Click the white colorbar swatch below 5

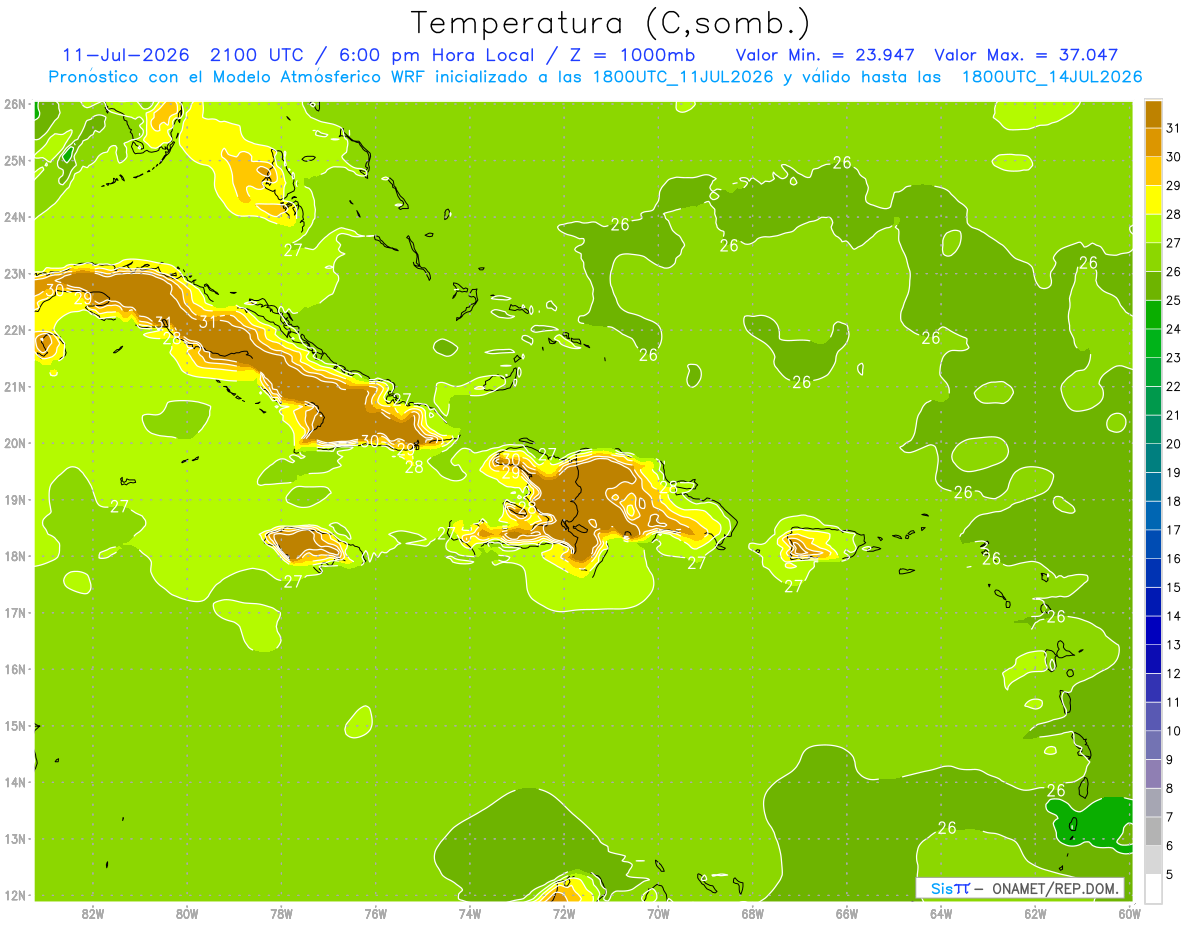click(1153, 888)
